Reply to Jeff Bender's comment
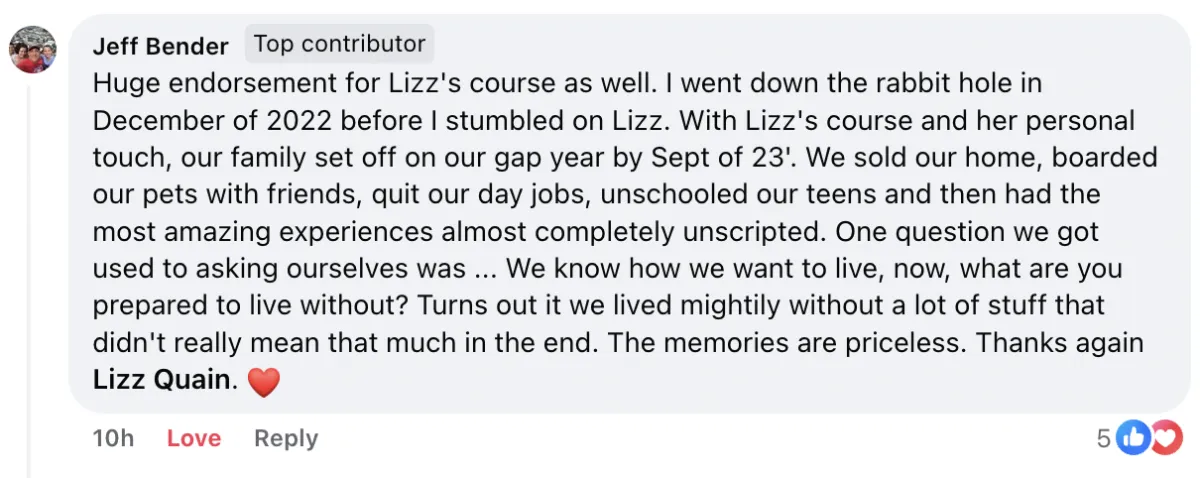 click(286, 438)
